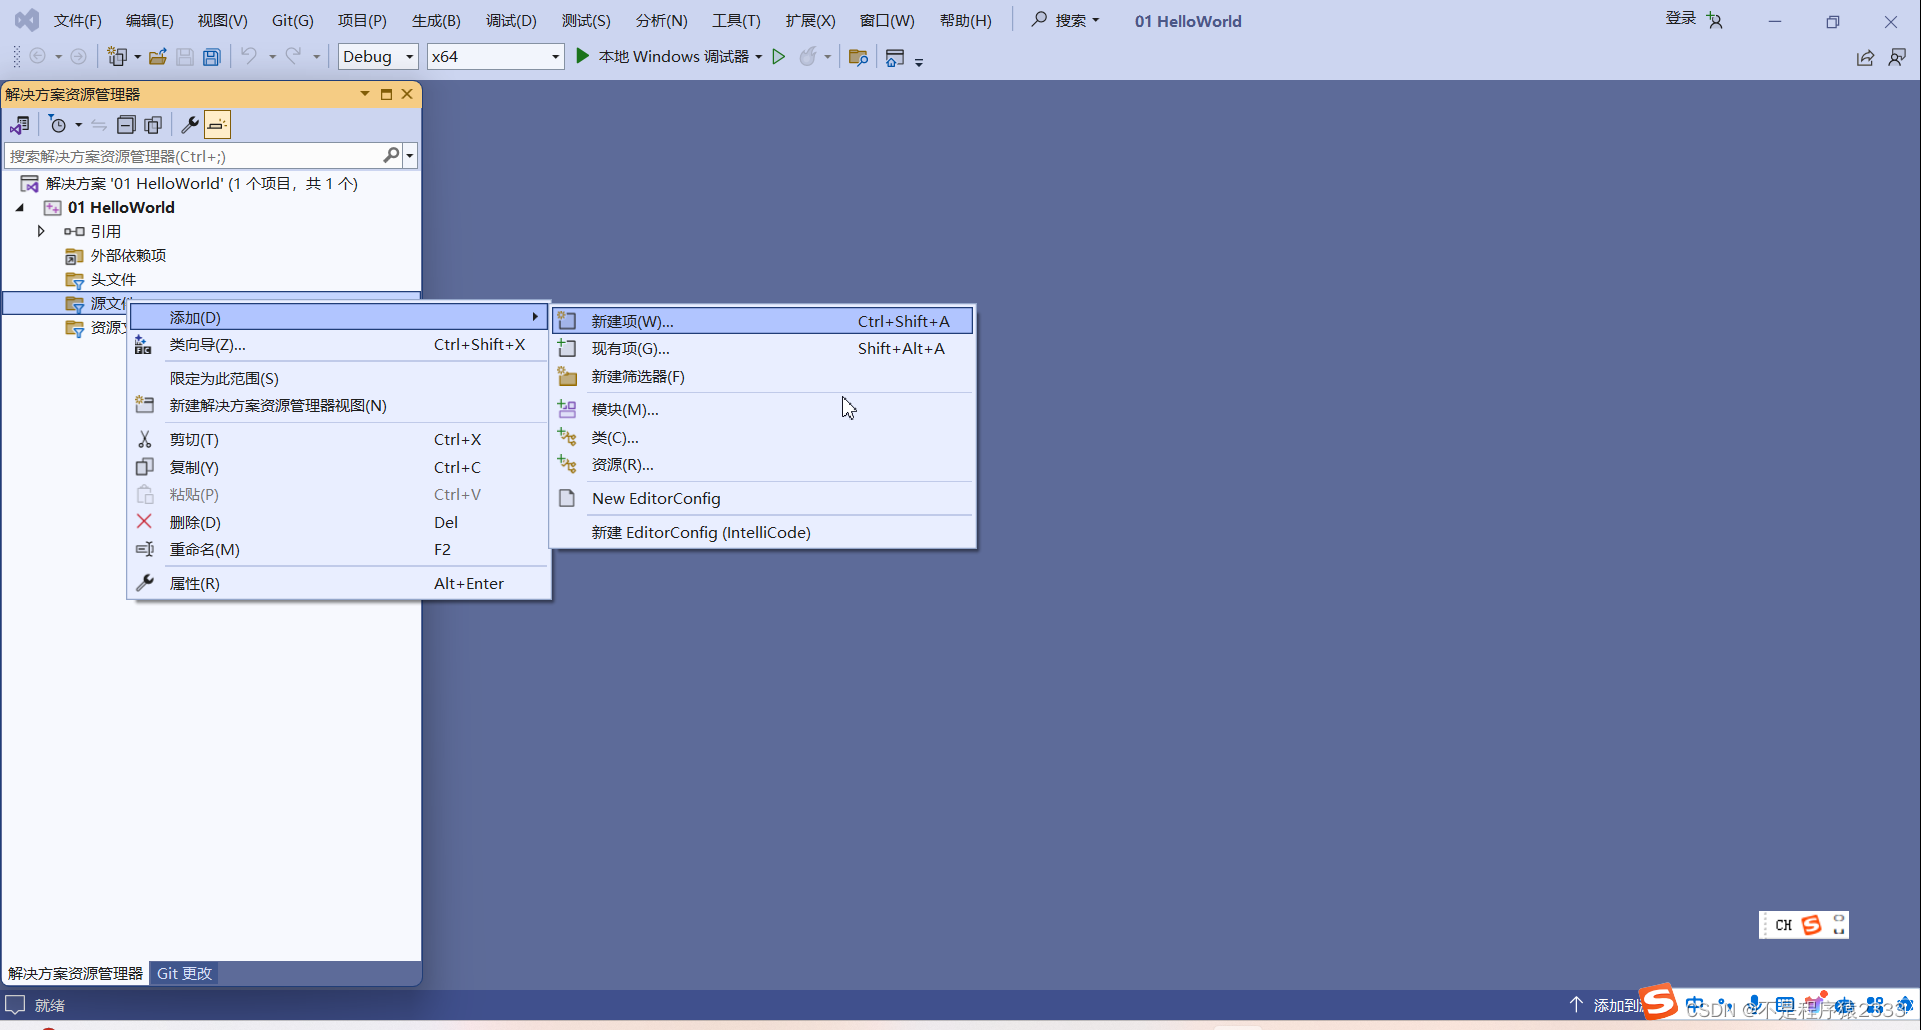Select 新建 EditorConfig (IntelliCode) entry

763,532
